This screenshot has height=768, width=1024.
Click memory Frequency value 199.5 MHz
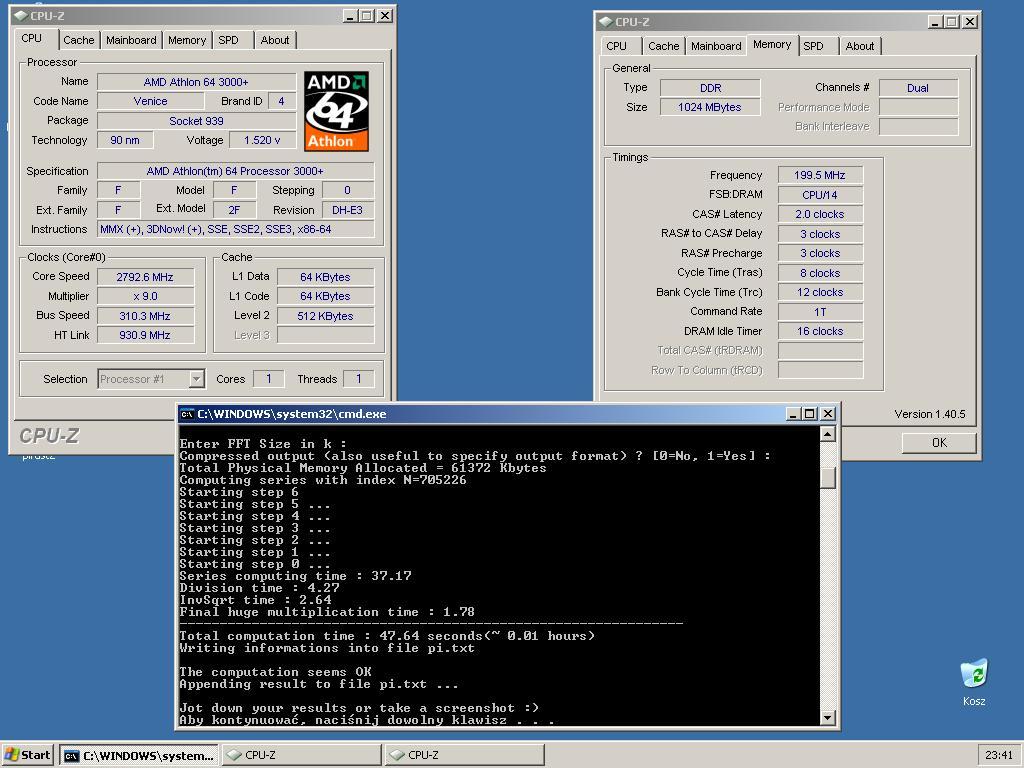coord(820,175)
